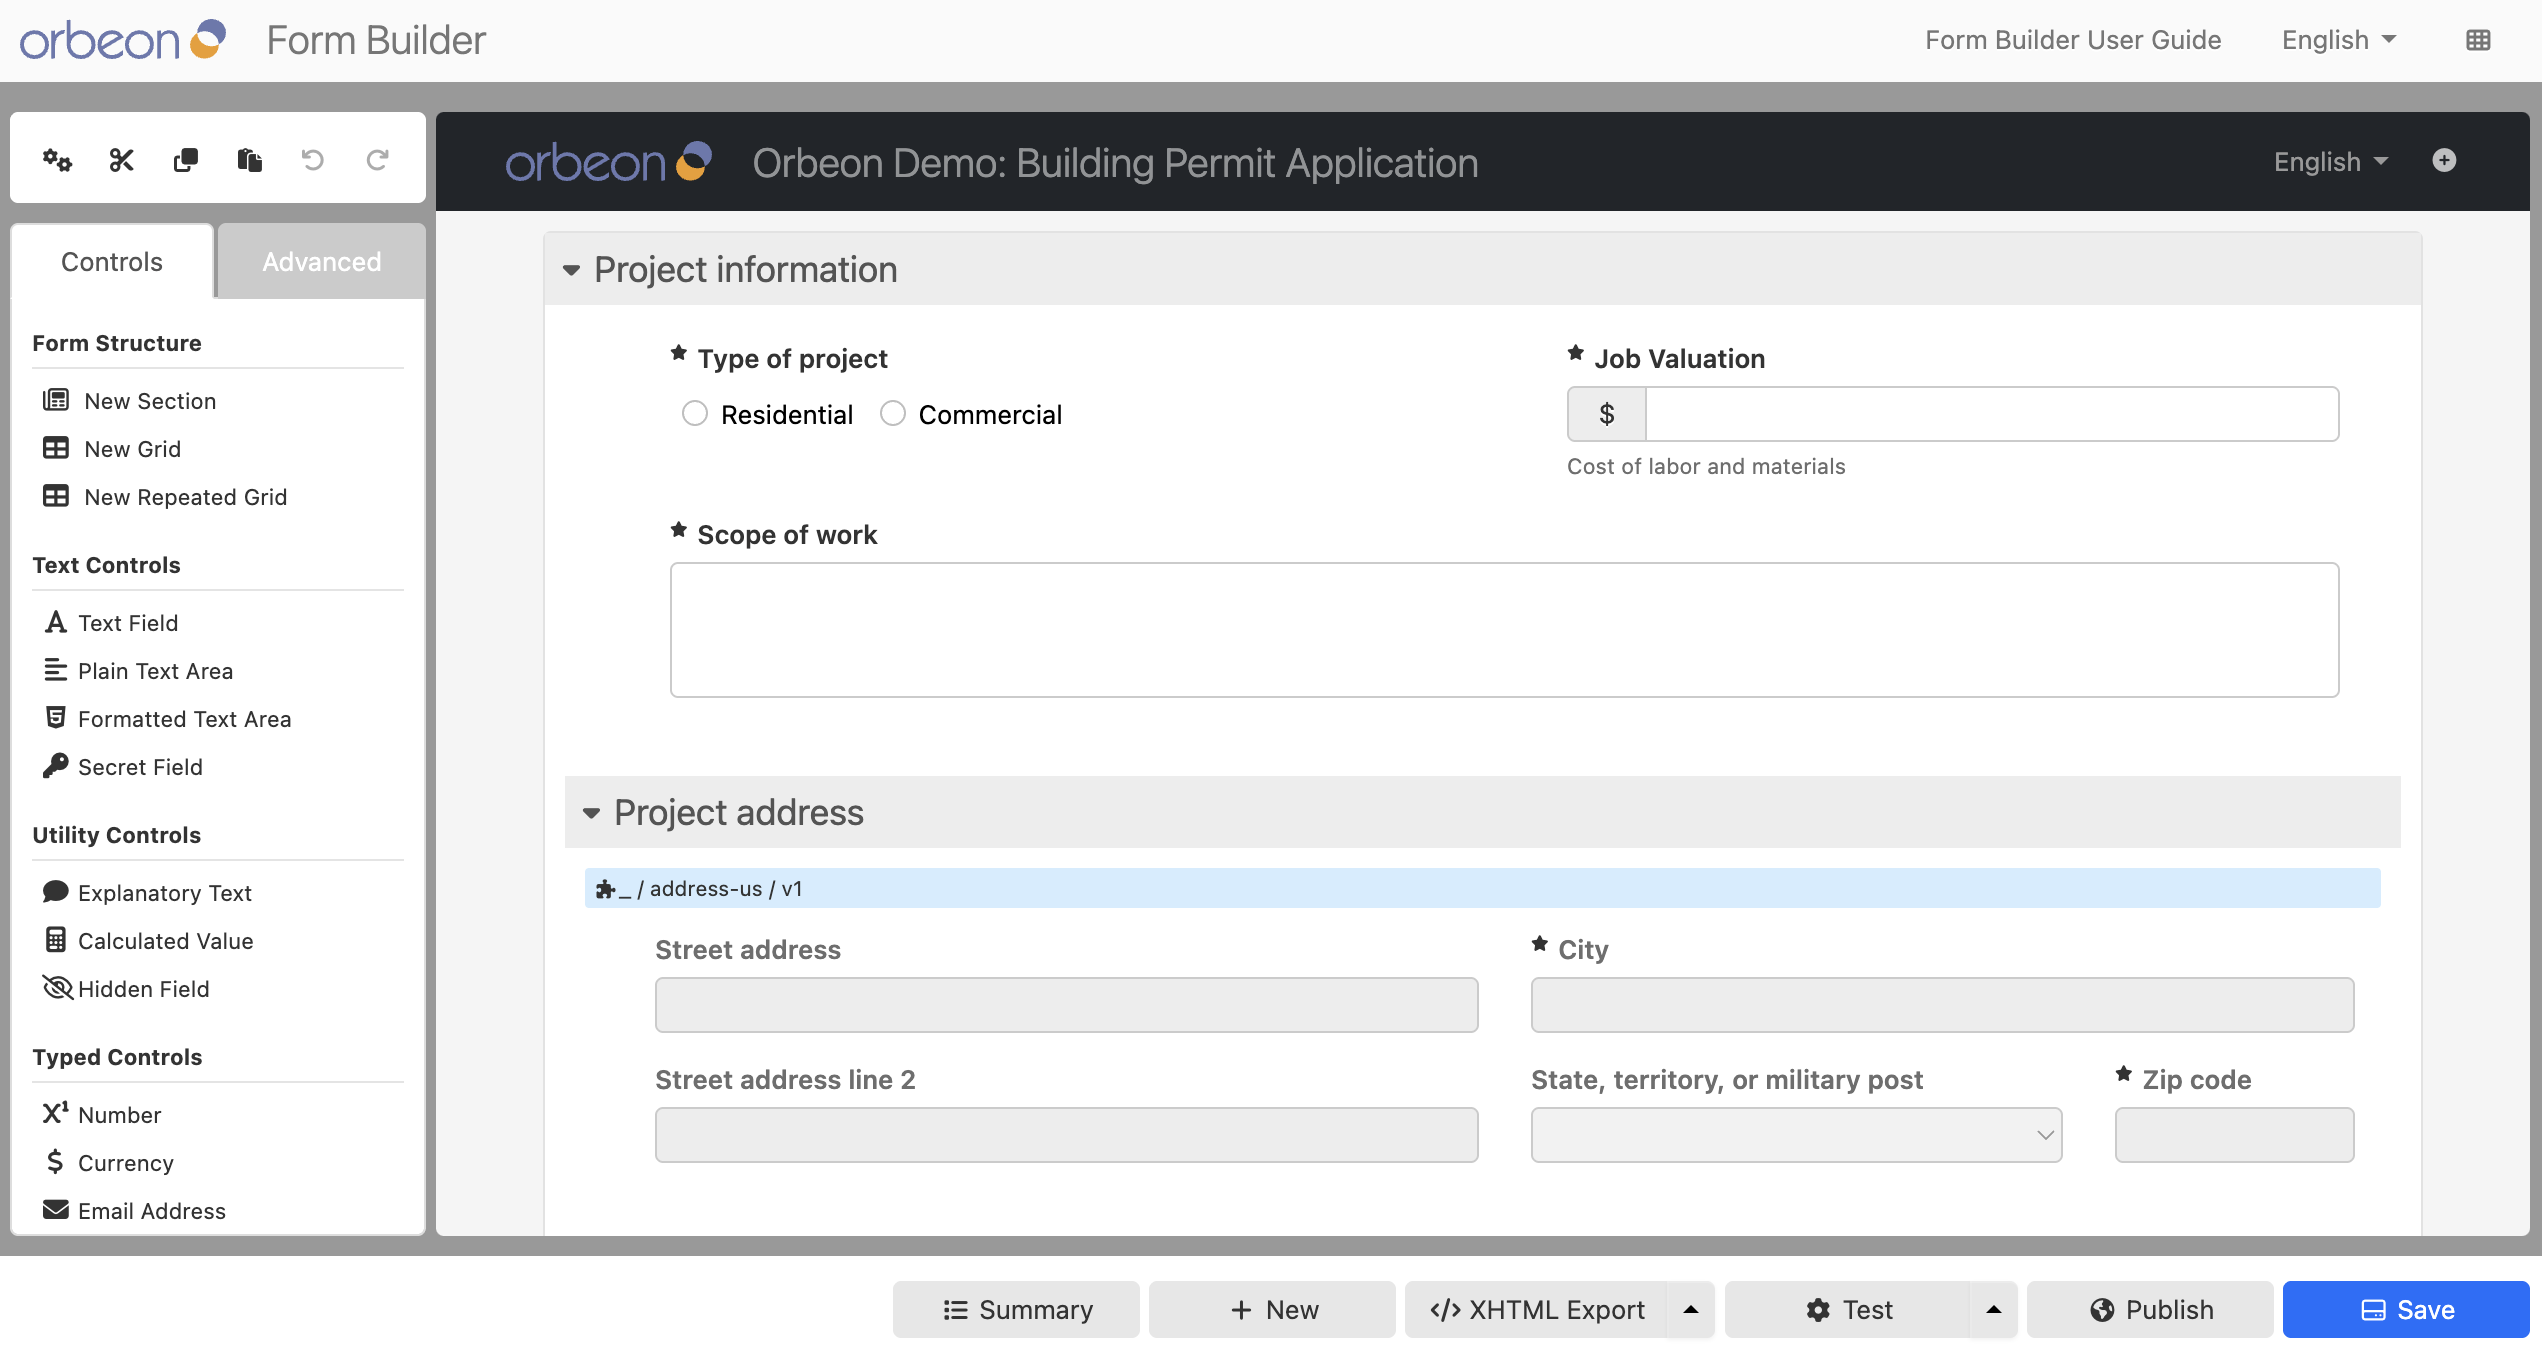Click the undo arrow icon
This screenshot has width=2542, height=1348.
click(x=313, y=160)
